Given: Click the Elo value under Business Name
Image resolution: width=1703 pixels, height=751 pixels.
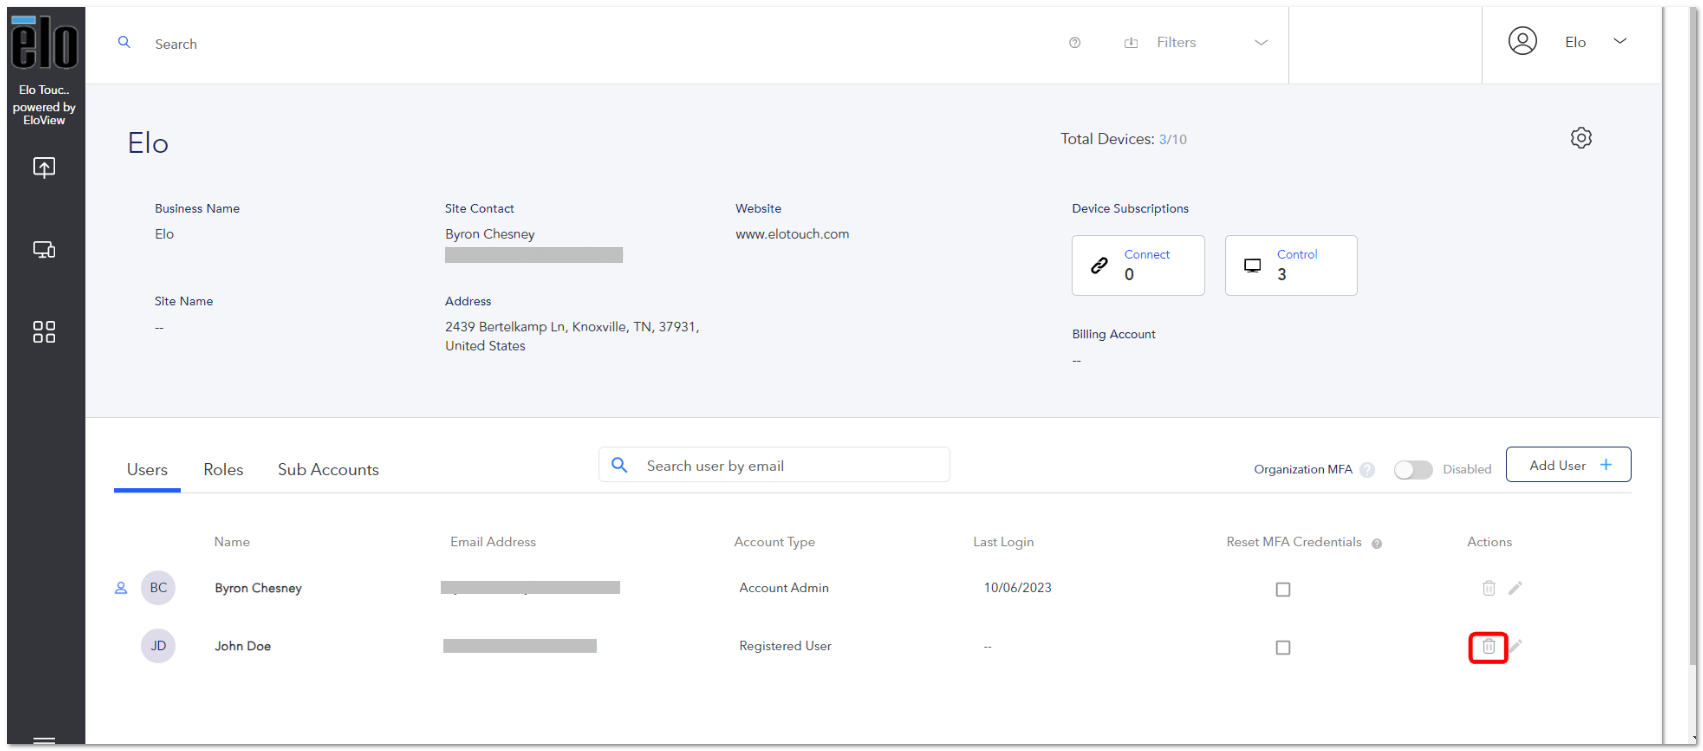Looking at the screenshot, I should pyautogui.click(x=164, y=234).
